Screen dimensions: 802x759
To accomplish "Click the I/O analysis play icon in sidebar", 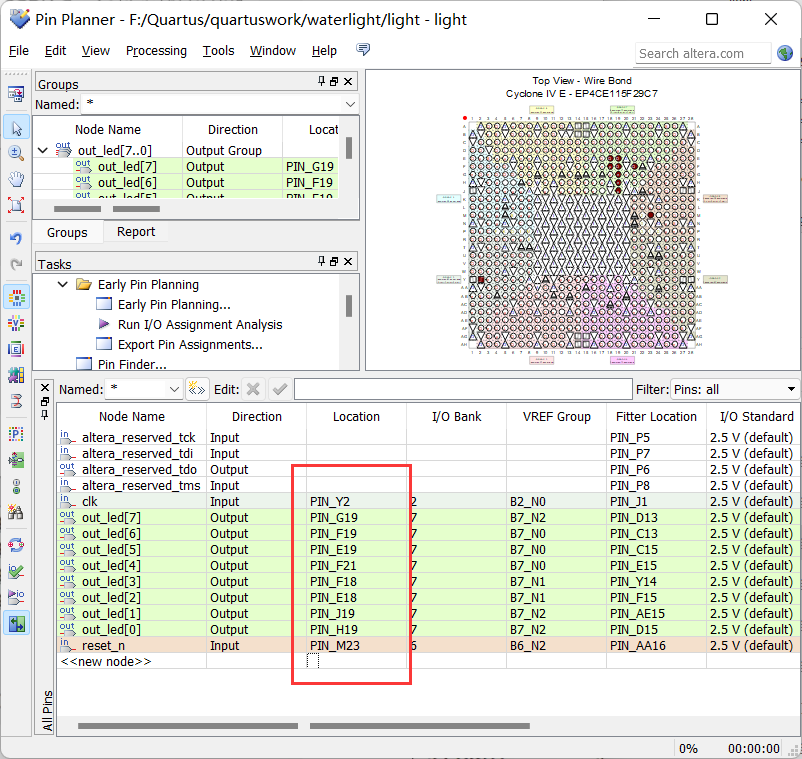I will click(16, 597).
